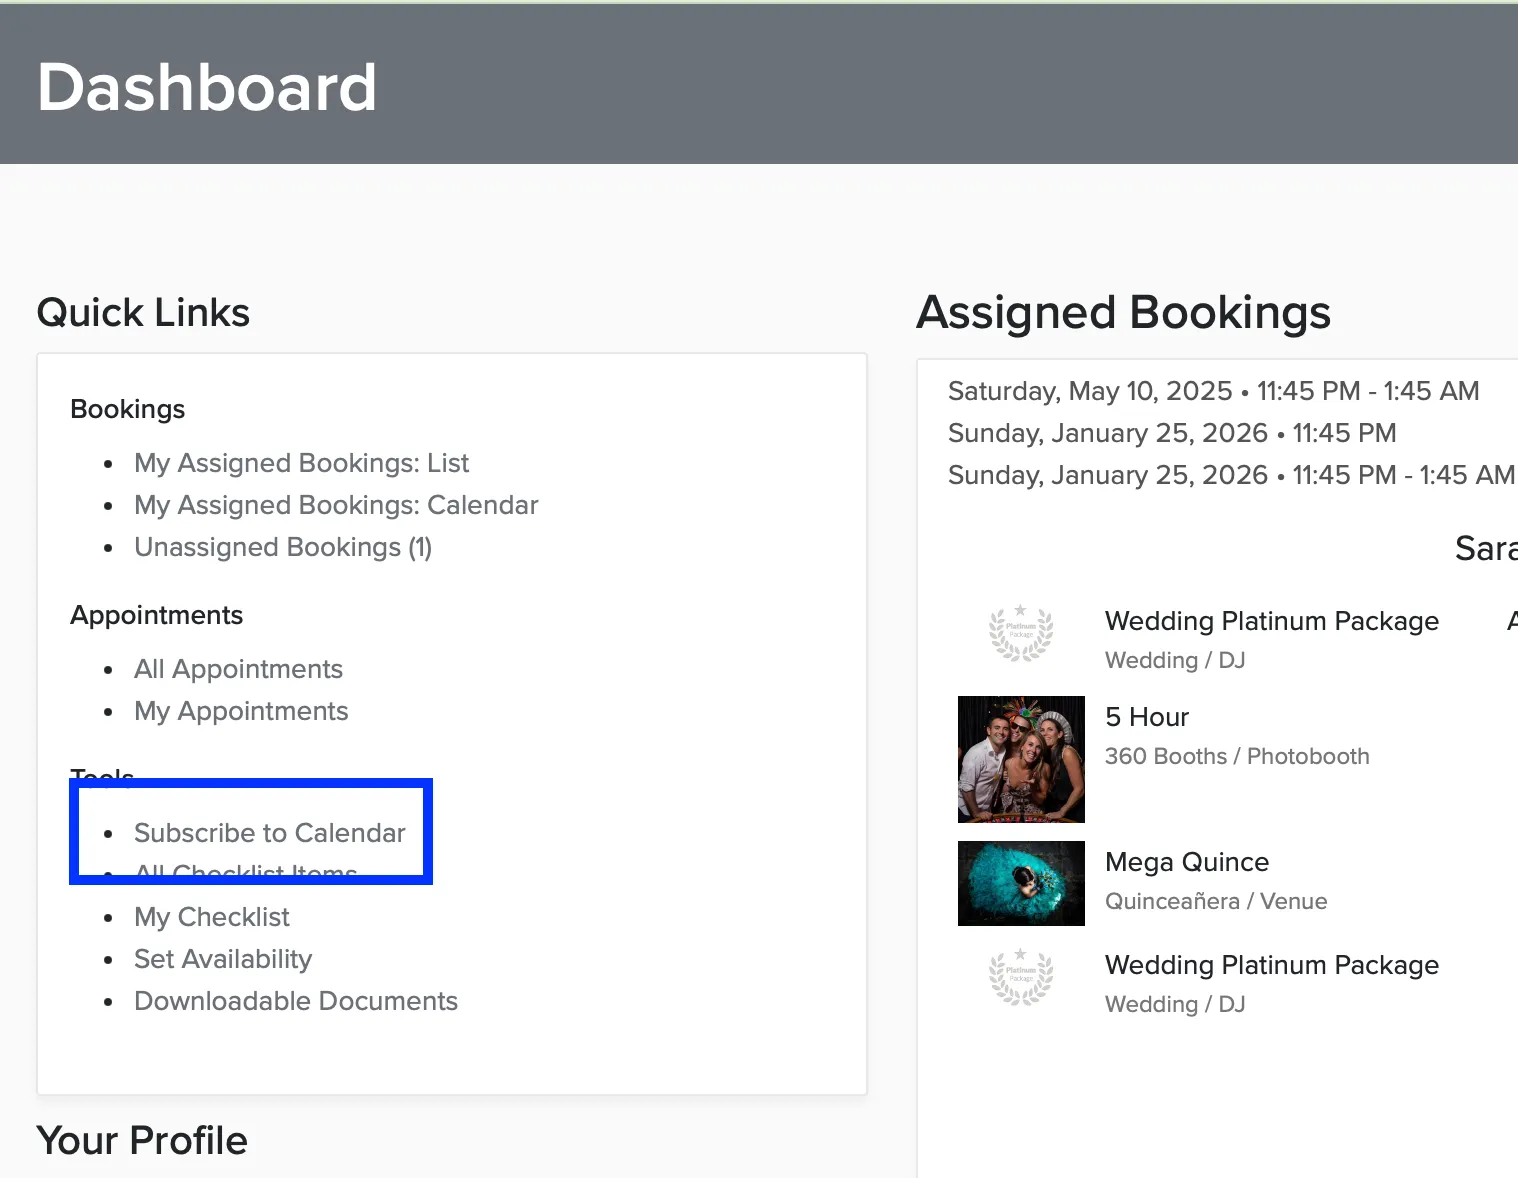Go to My Appointments
1518x1178 pixels.
241,711
